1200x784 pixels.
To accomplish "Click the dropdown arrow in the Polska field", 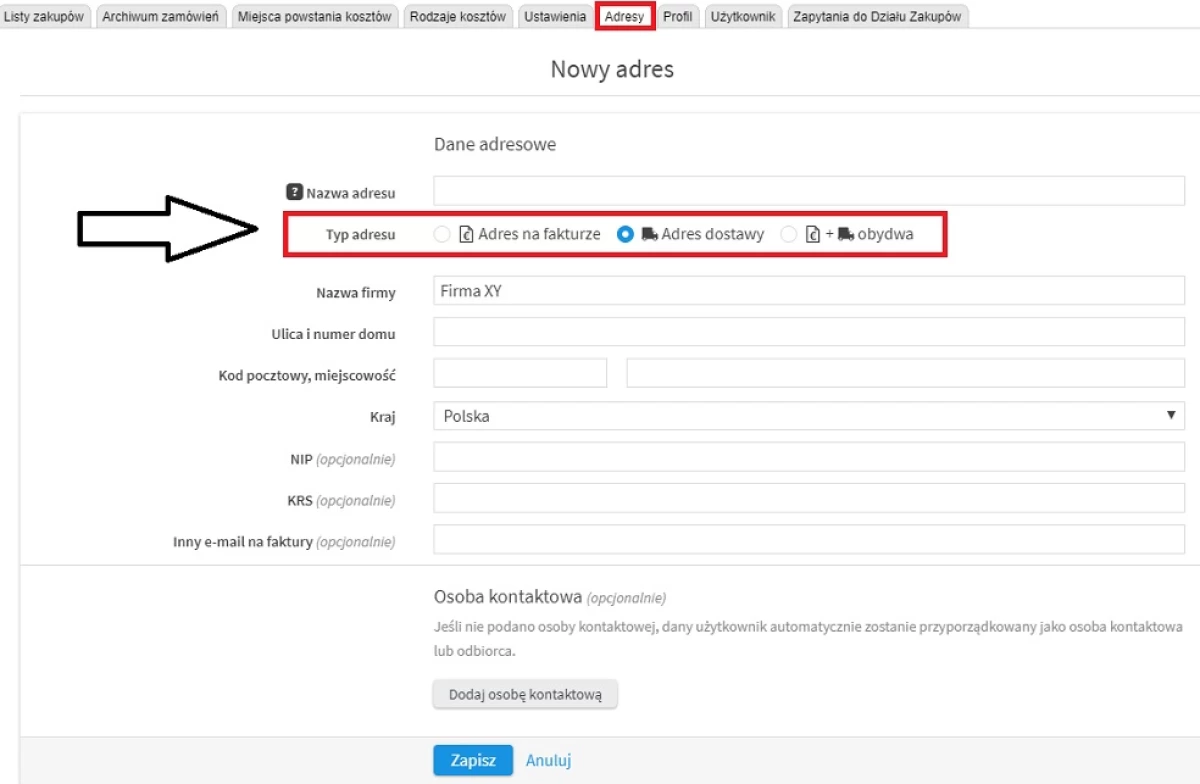I will [1170, 415].
